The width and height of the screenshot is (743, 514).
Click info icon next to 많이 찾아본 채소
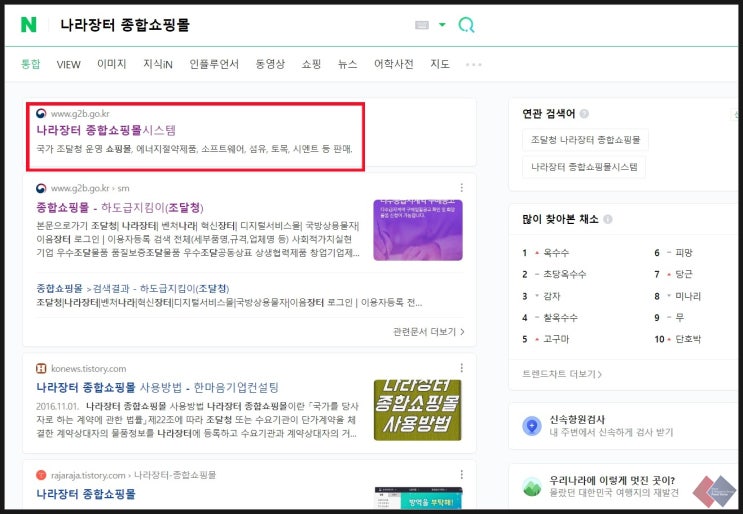tap(608, 219)
